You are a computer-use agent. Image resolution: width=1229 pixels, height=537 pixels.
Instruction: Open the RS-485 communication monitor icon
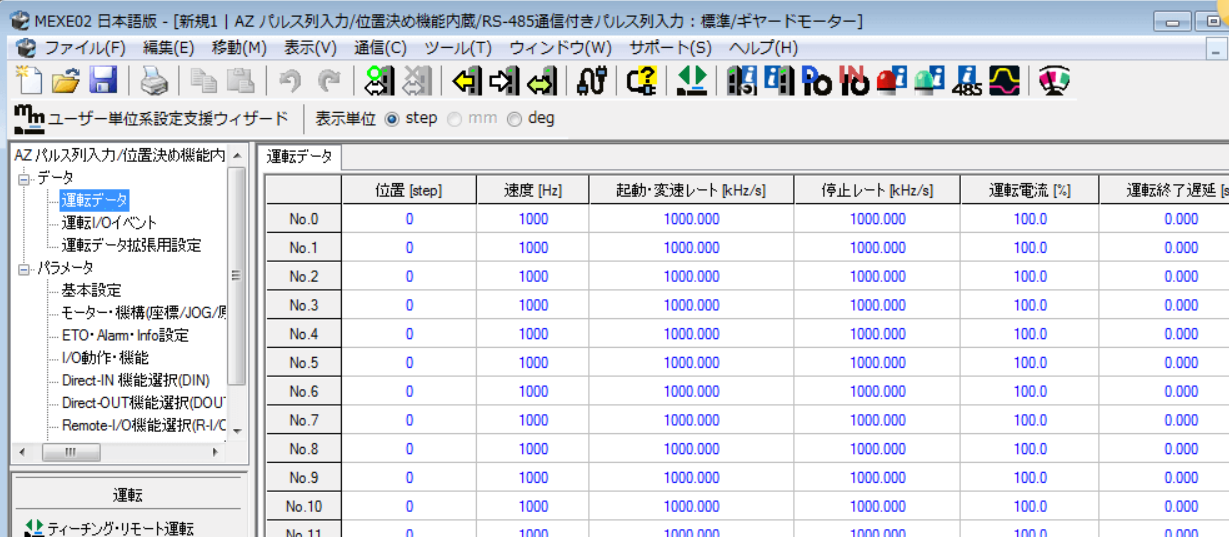968,81
